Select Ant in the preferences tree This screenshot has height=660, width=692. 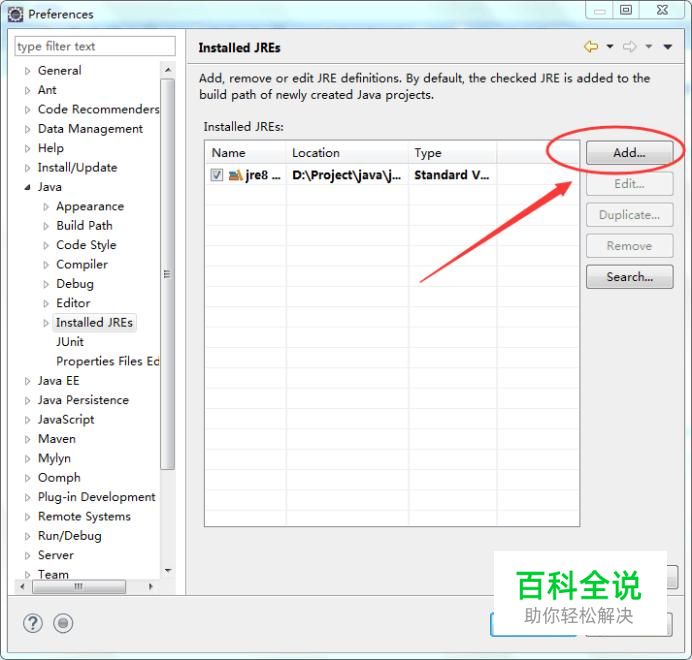(x=47, y=90)
